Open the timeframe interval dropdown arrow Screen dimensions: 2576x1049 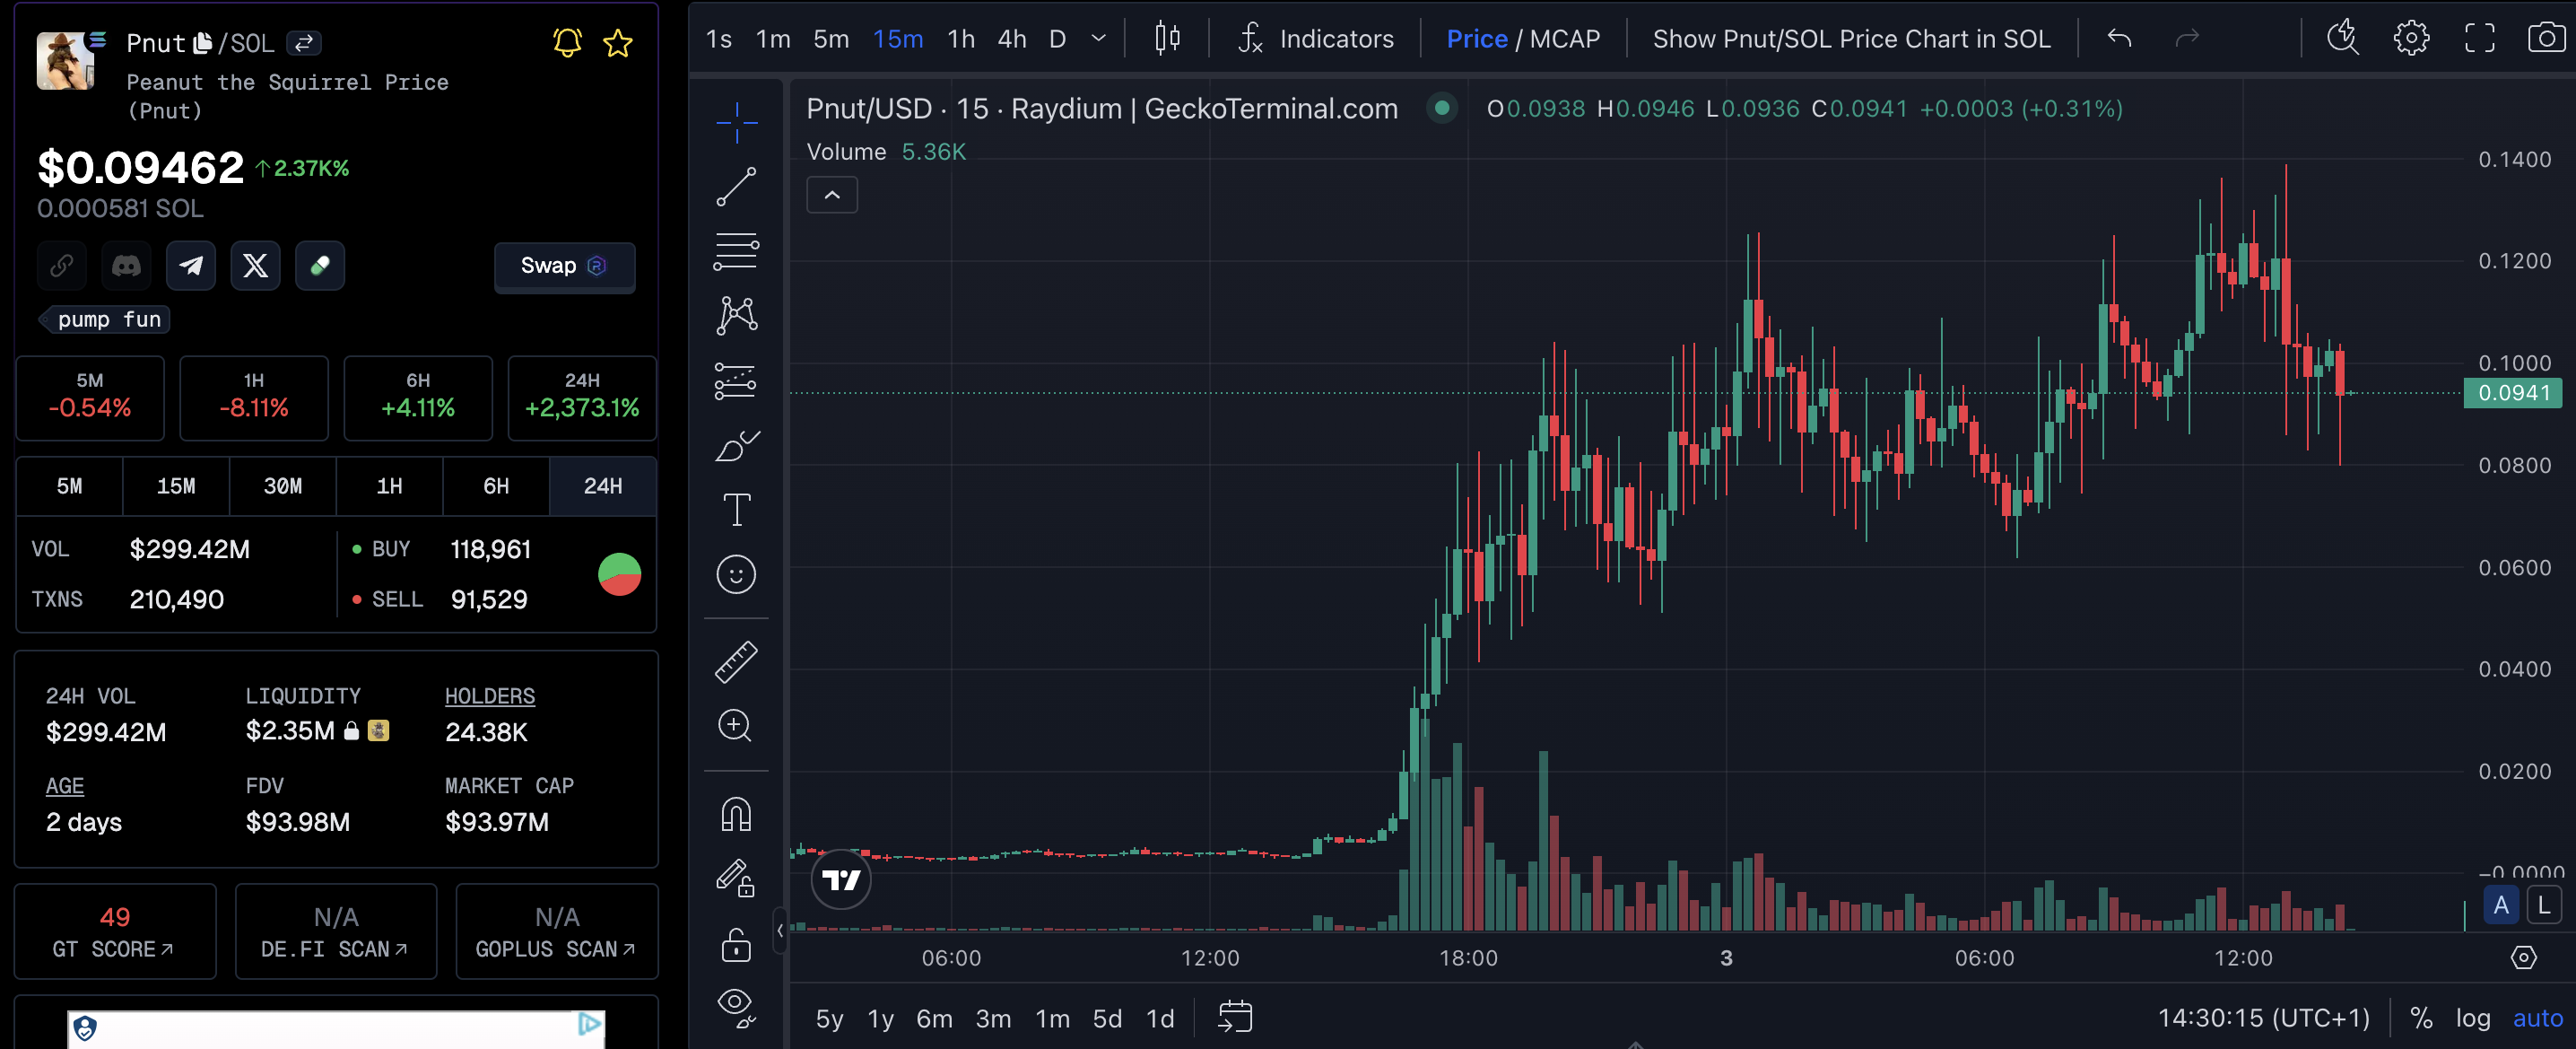click(1098, 38)
